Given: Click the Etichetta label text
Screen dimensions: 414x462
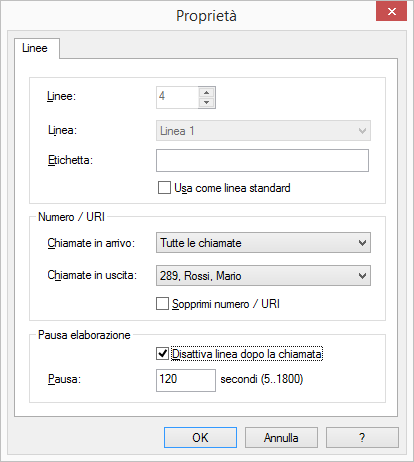Looking at the screenshot, I should tap(70, 160).
